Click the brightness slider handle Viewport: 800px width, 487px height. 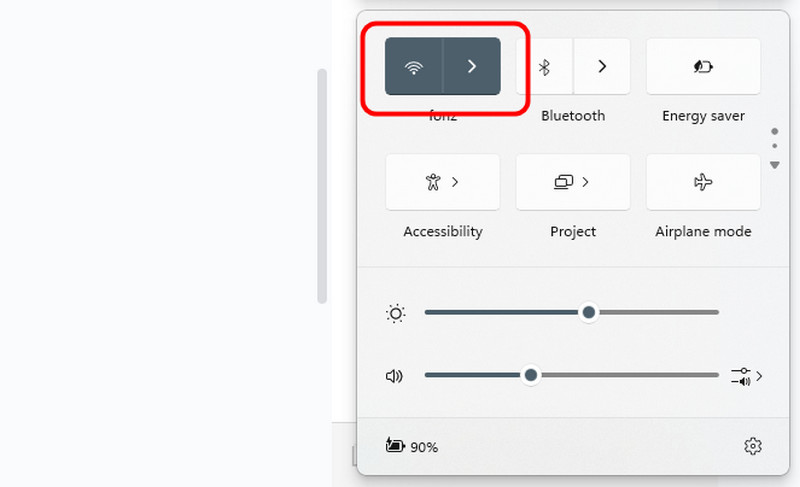[x=589, y=313]
